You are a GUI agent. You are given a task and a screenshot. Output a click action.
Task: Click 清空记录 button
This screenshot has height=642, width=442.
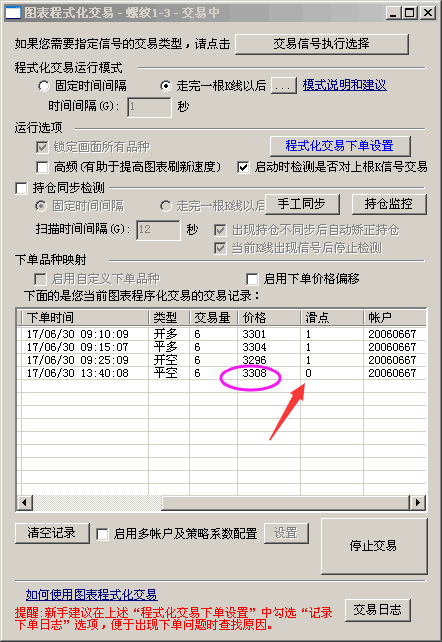pyautogui.click(x=52, y=533)
